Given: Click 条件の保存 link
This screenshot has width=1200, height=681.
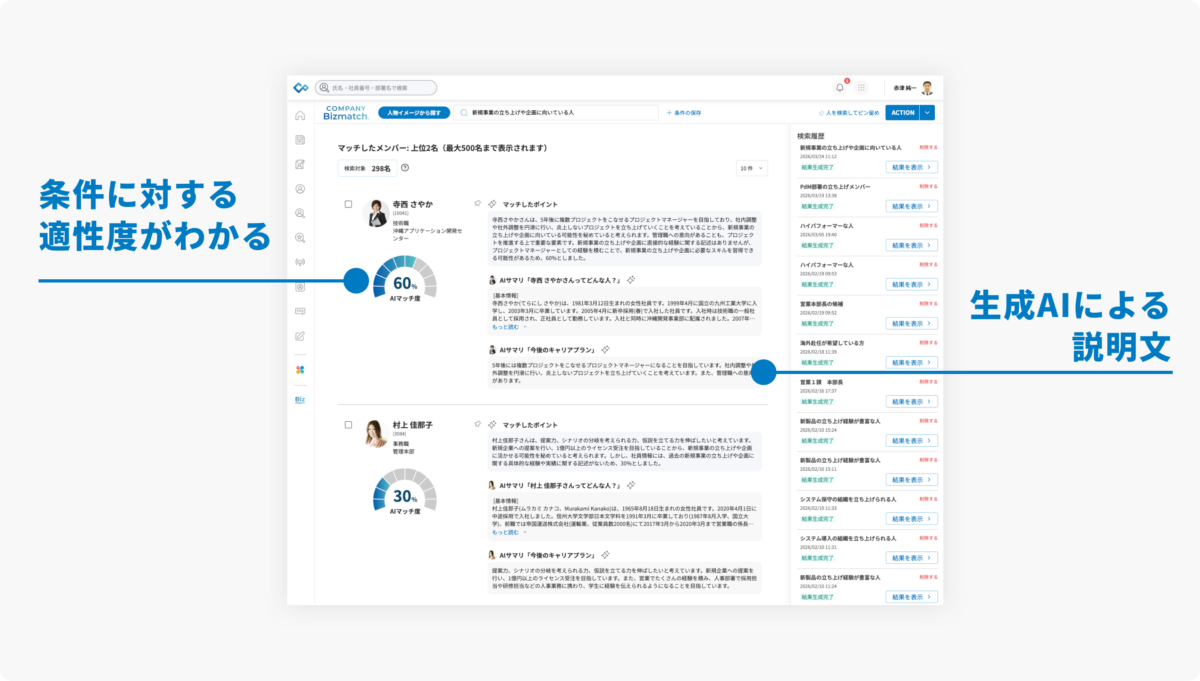Looking at the screenshot, I should (x=684, y=113).
